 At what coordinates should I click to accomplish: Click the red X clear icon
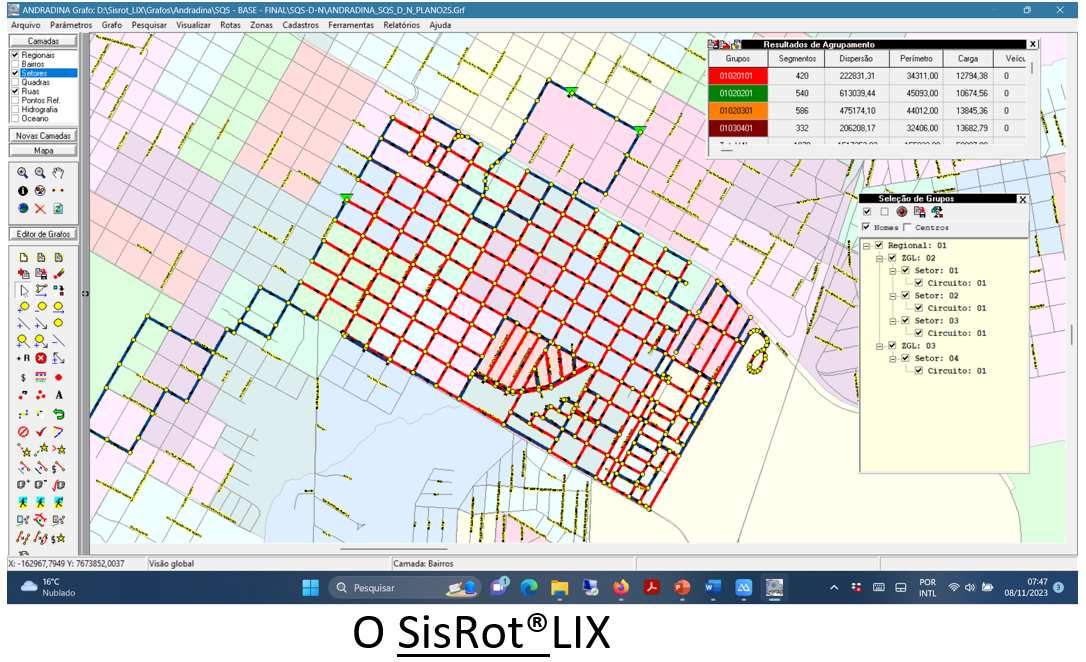click(x=40, y=208)
